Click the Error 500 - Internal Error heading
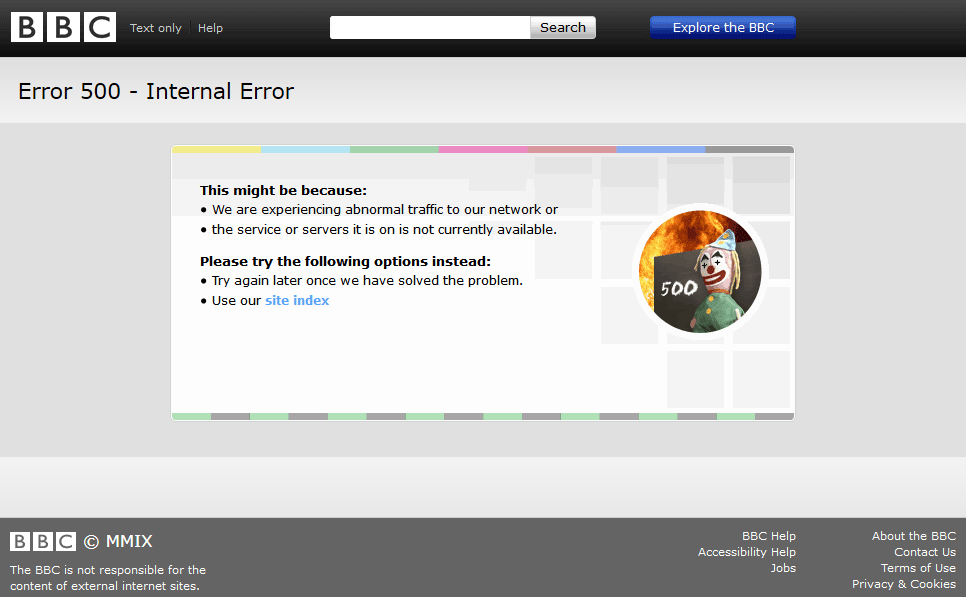The width and height of the screenshot is (966, 597). (x=156, y=91)
